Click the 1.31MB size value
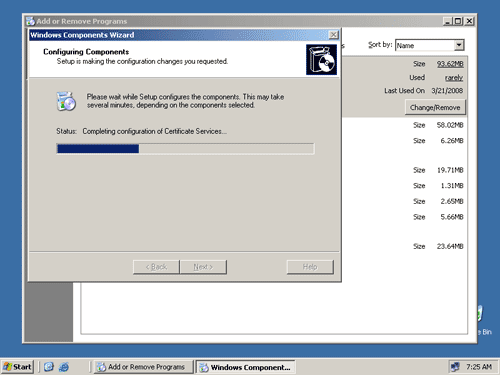Image resolution: width=500 pixels, height=375 pixels. 452,186
